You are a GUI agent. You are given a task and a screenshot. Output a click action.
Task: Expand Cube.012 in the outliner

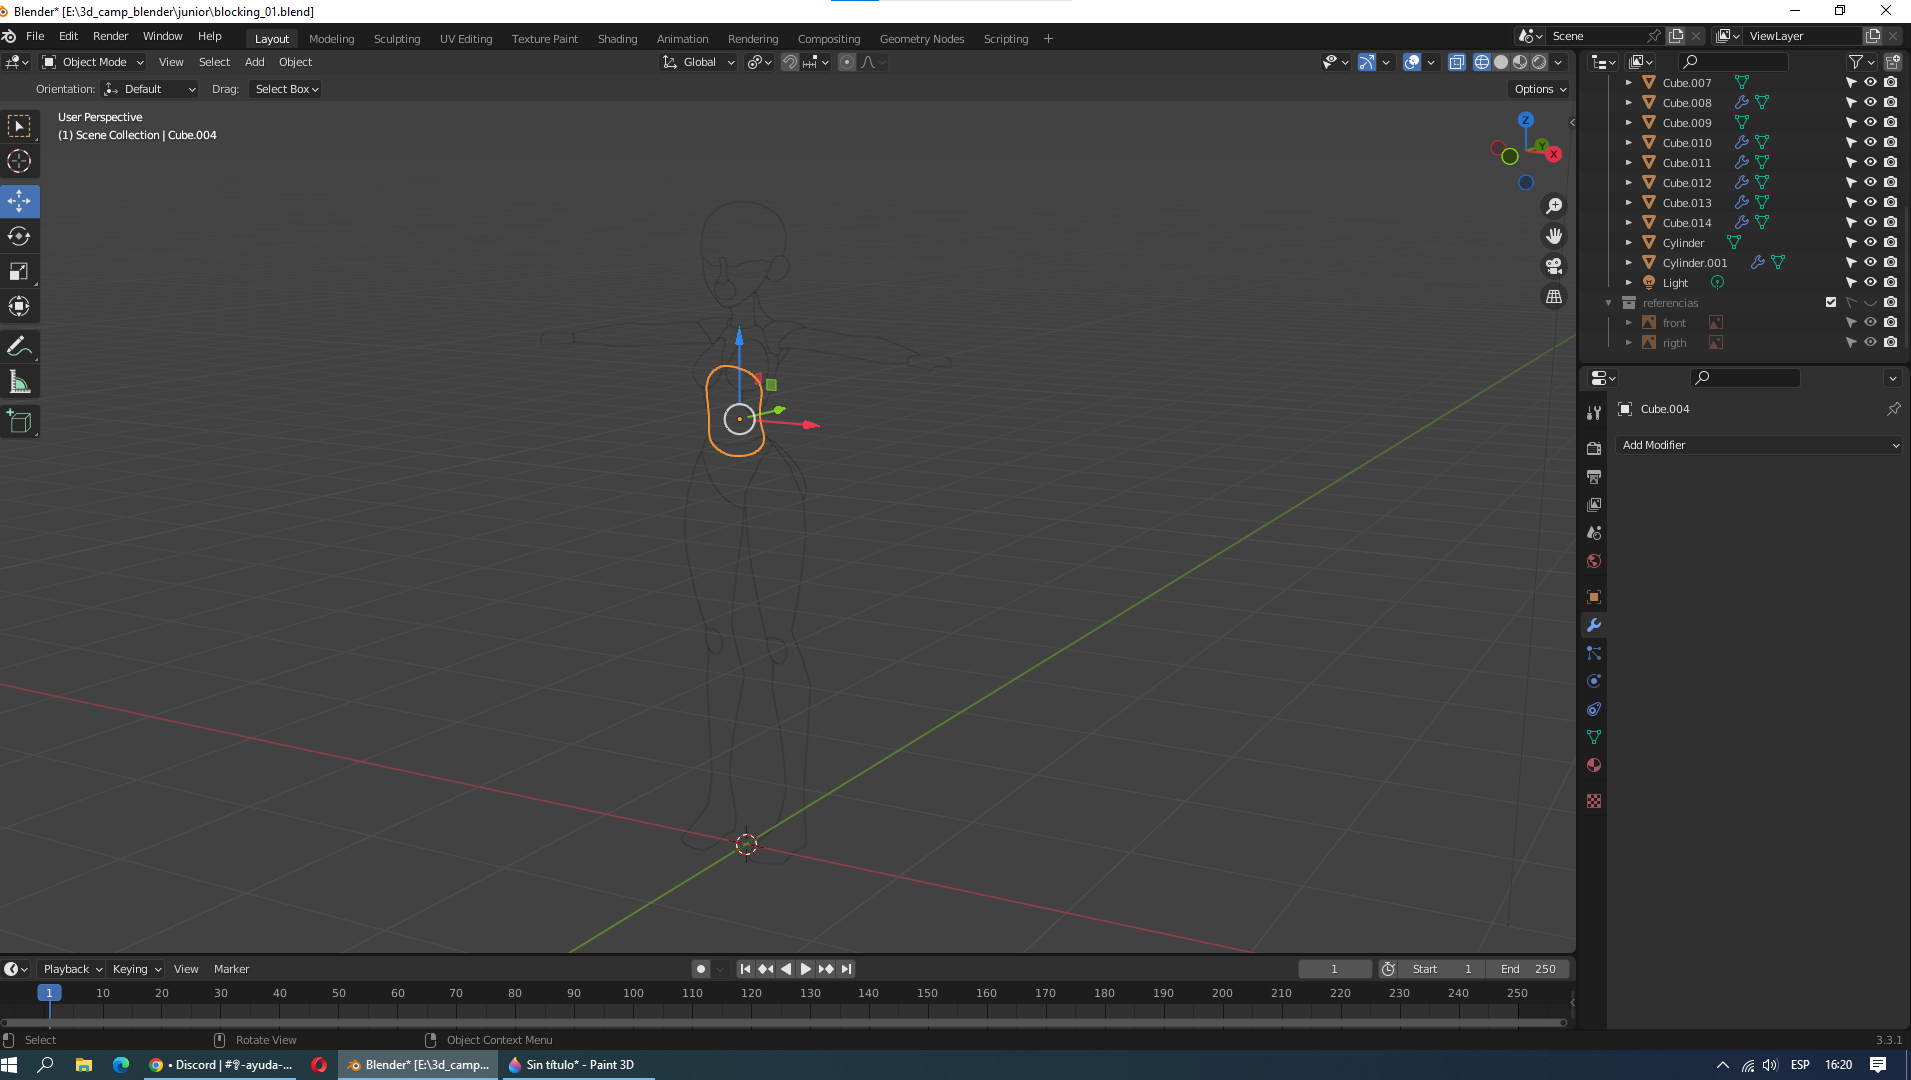[x=1629, y=182]
